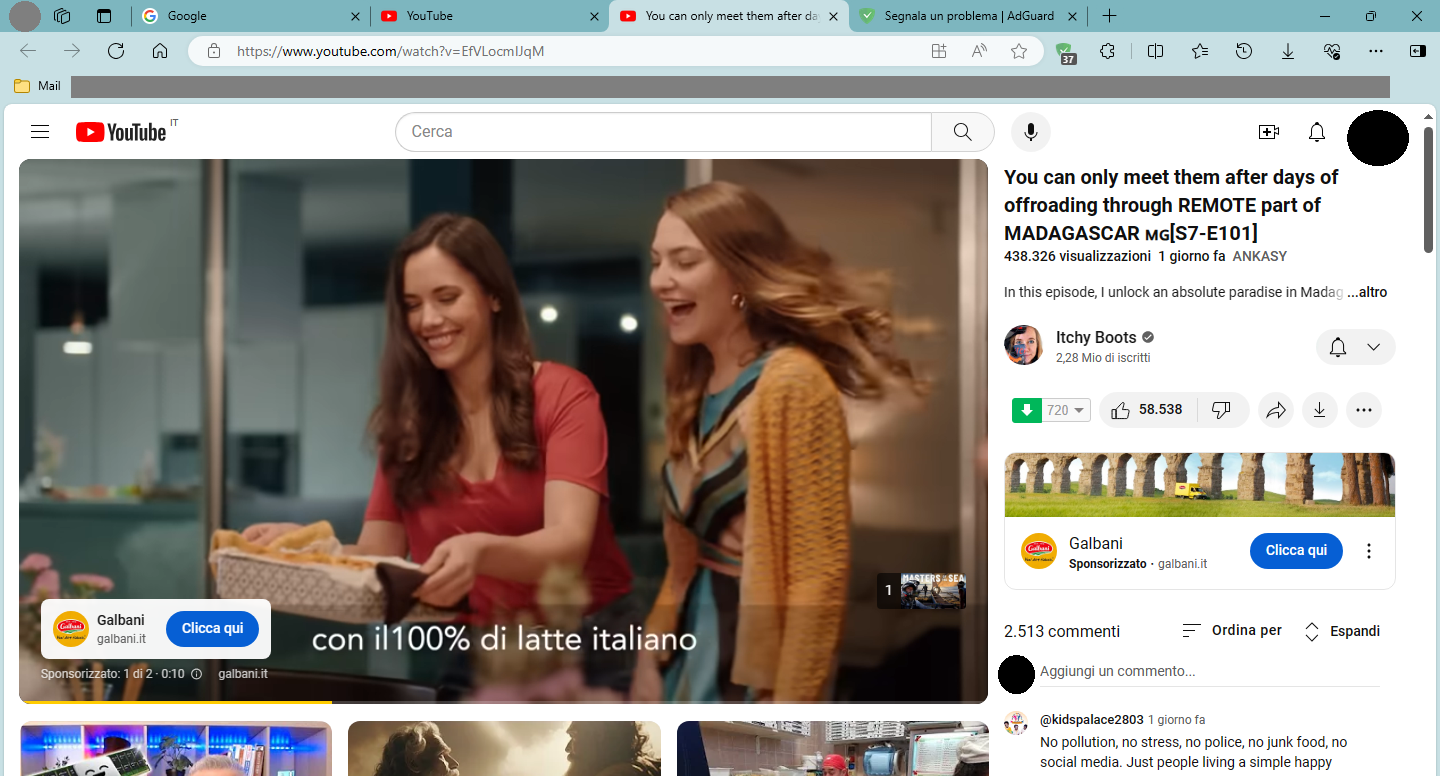1440x776 pixels.
Task: Toggle dislike on the video
Action: pos(1222,409)
